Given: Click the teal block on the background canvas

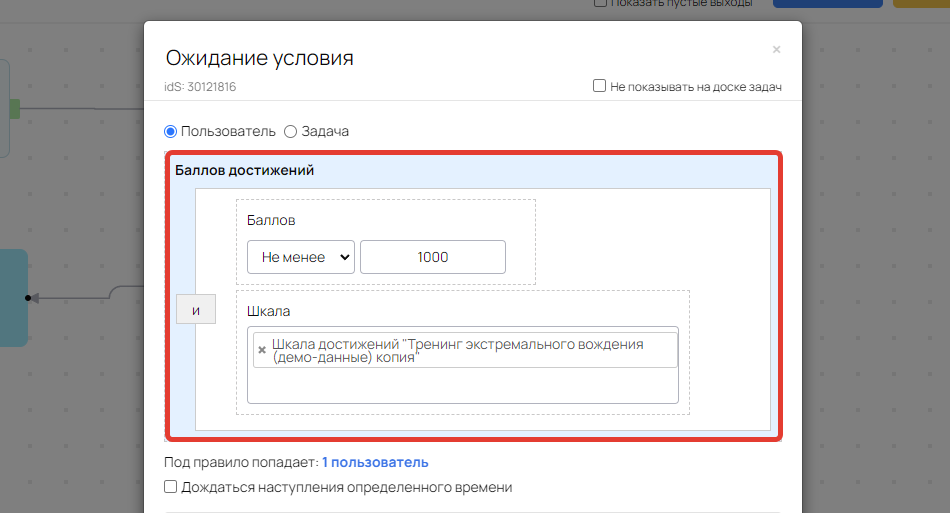Looking at the screenshot, I should [13, 298].
